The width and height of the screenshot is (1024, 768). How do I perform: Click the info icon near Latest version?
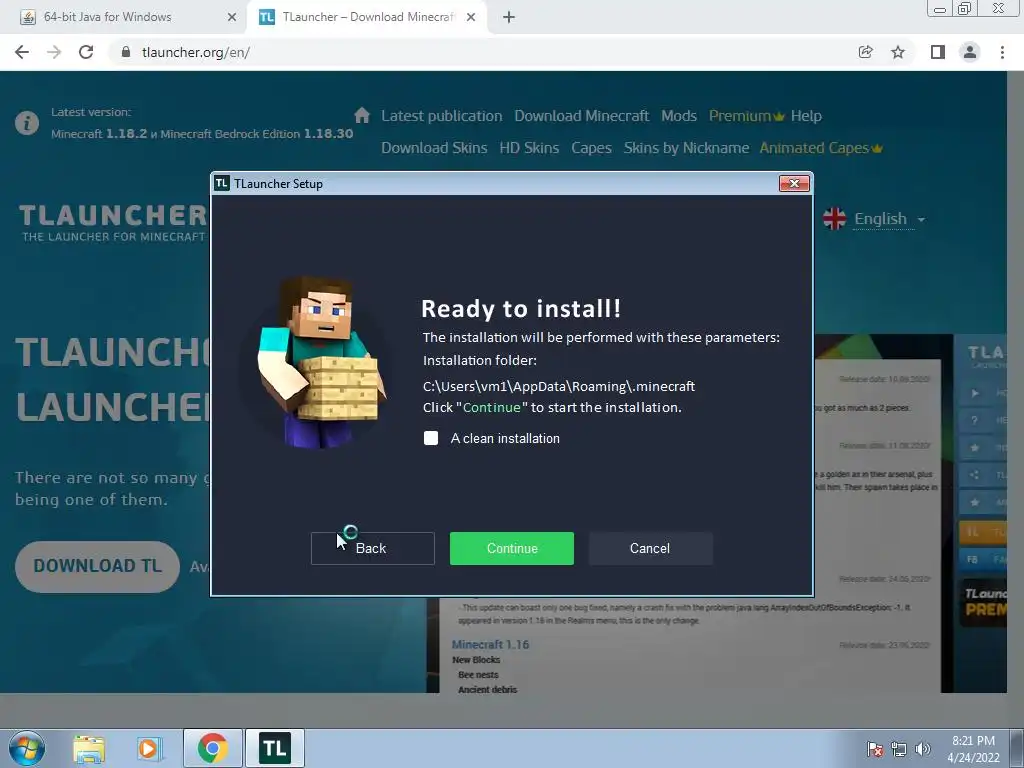point(27,123)
